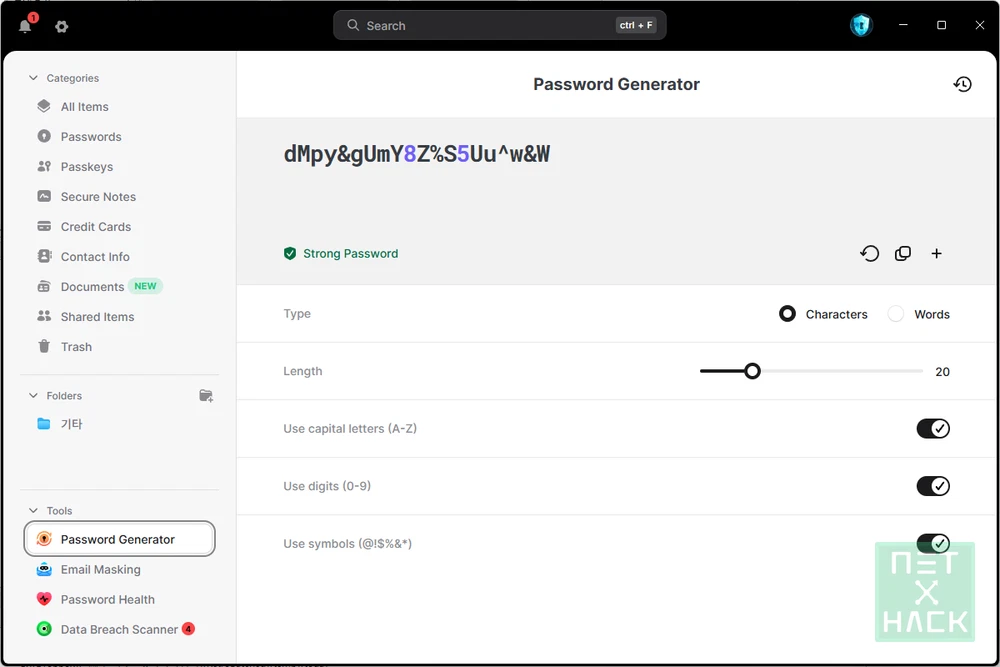Open settings gear icon

click(x=62, y=27)
